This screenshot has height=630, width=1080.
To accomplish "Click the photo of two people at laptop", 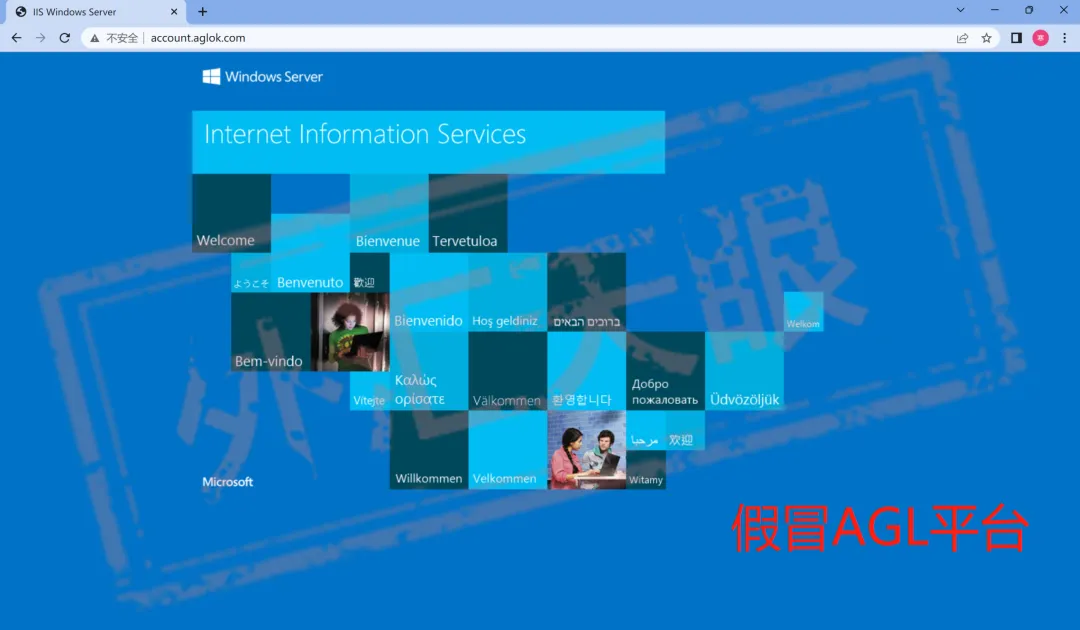I will click(587, 450).
